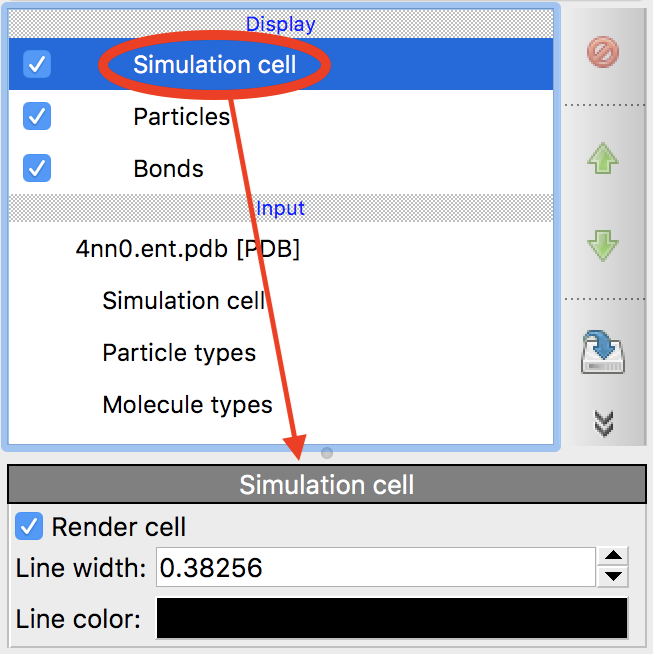The width and height of the screenshot is (653, 654).
Task: Click the red delete modifier icon
Action: (603, 52)
